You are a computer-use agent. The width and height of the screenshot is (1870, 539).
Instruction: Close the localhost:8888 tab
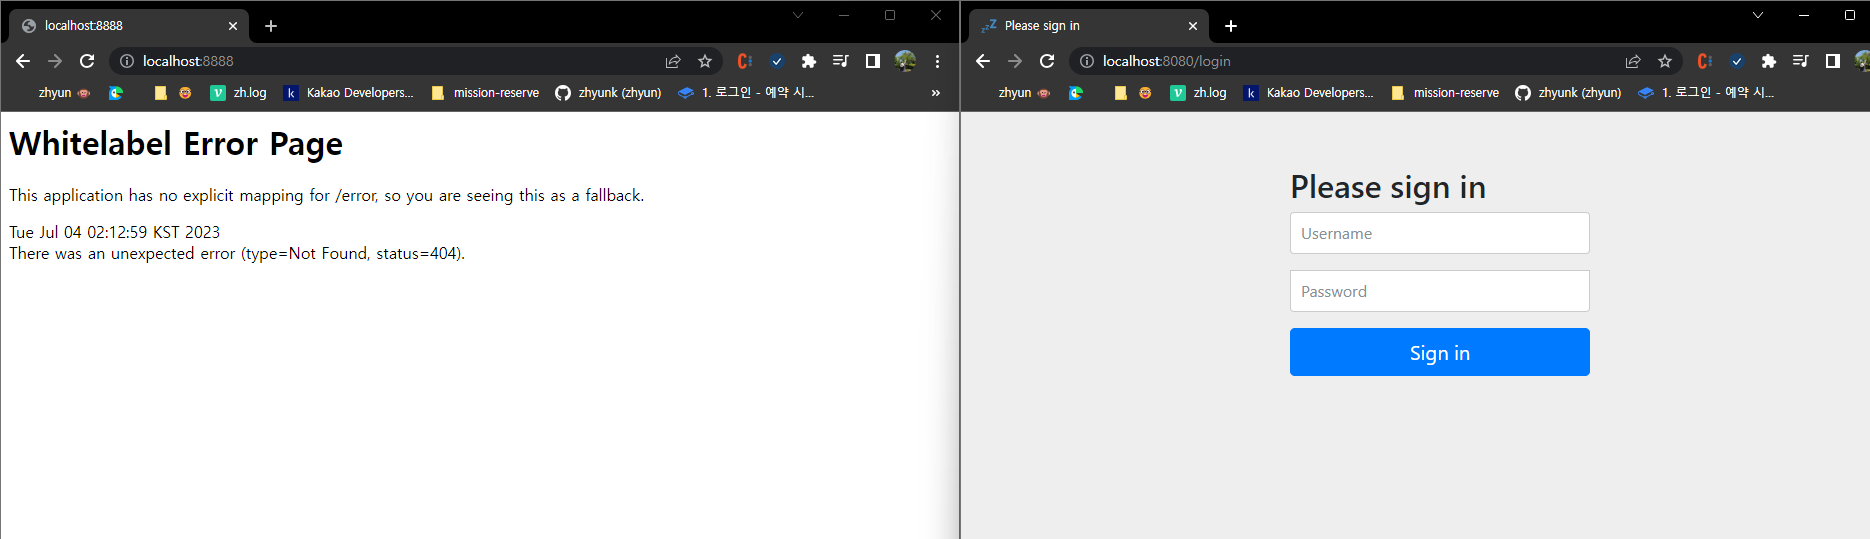pyautogui.click(x=233, y=26)
